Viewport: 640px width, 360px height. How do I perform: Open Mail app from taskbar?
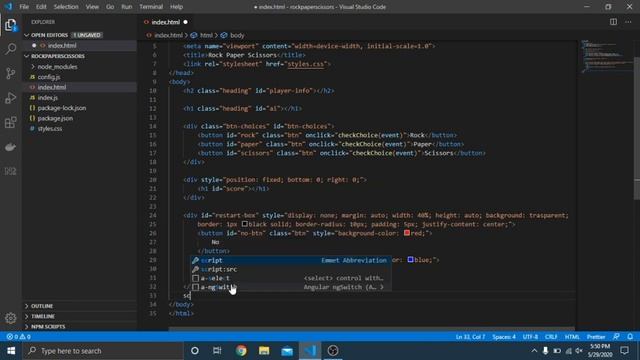point(287,351)
